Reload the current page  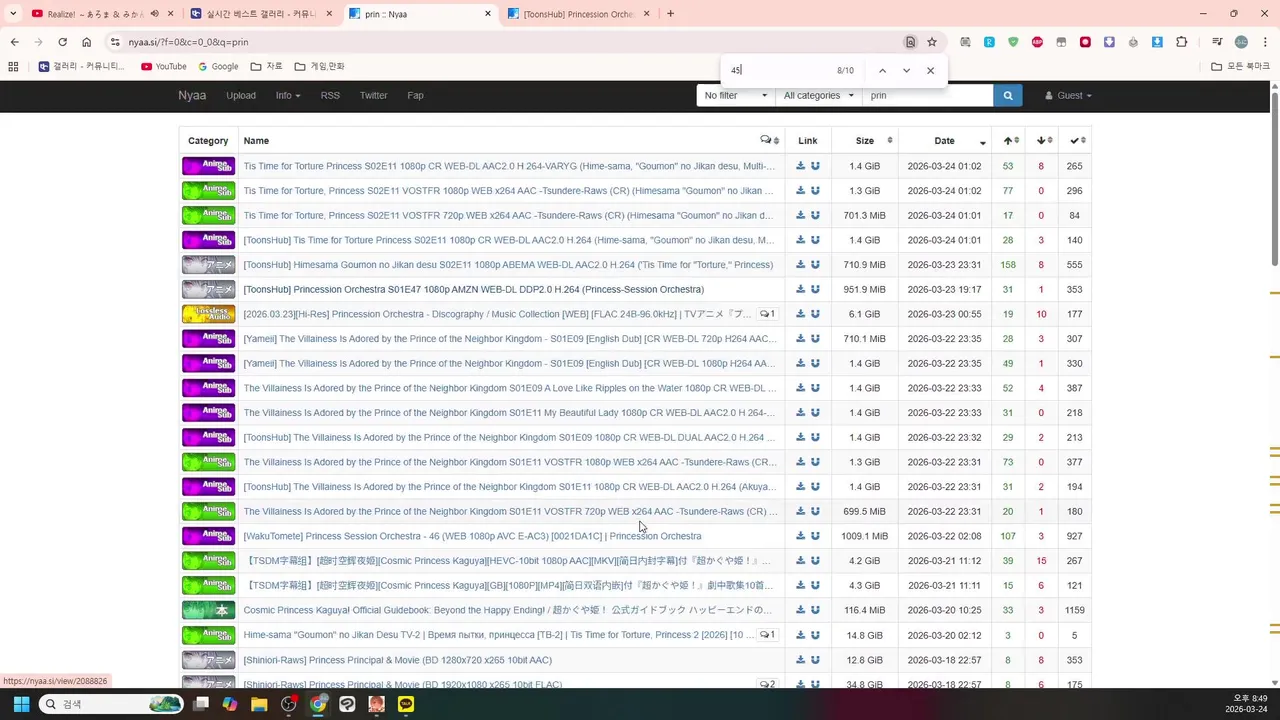click(62, 42)
